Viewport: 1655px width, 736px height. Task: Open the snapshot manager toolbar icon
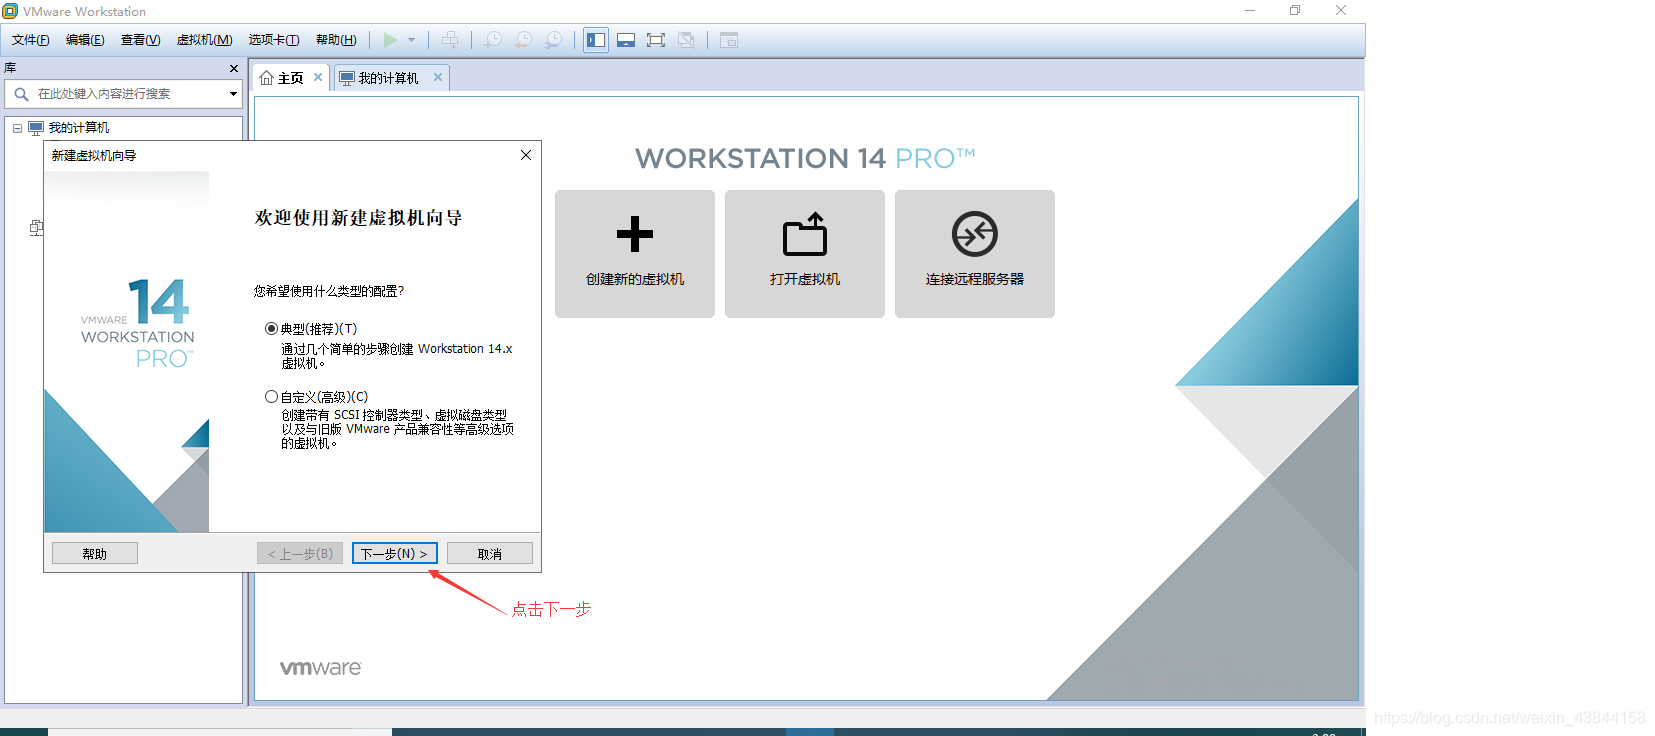(x=553, y=40)
